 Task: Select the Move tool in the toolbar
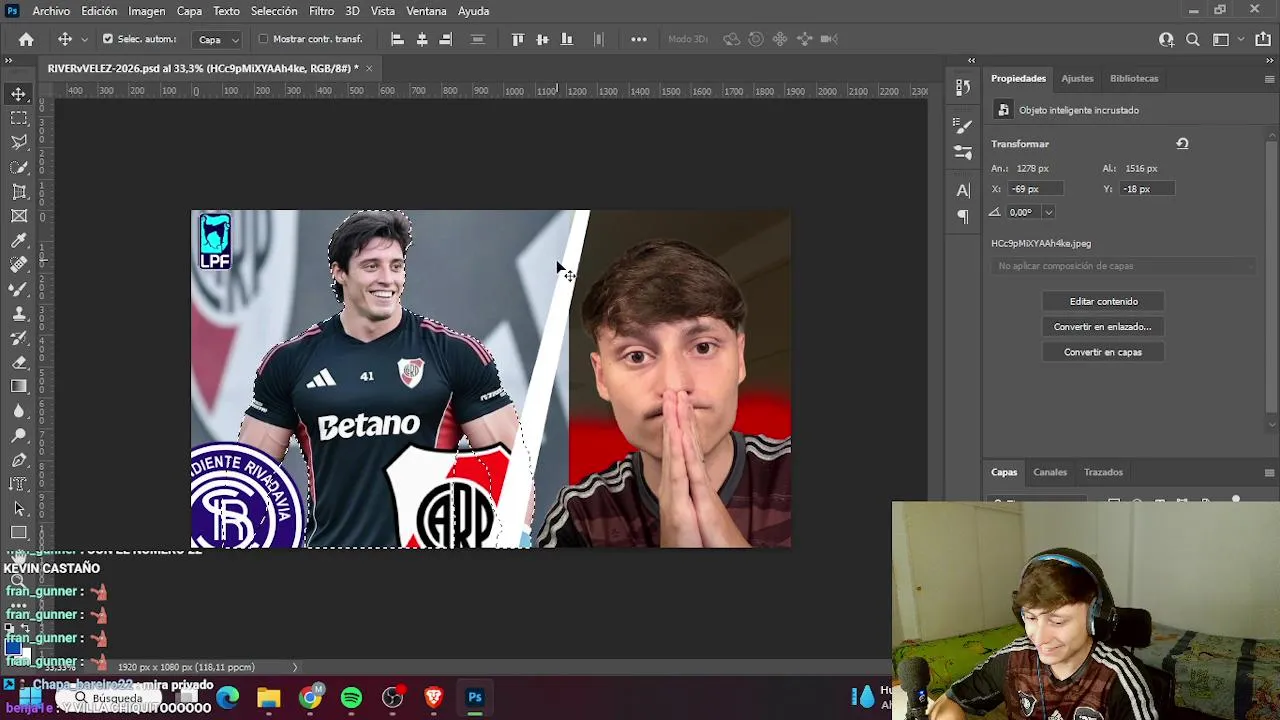click(x=19, y=94)
